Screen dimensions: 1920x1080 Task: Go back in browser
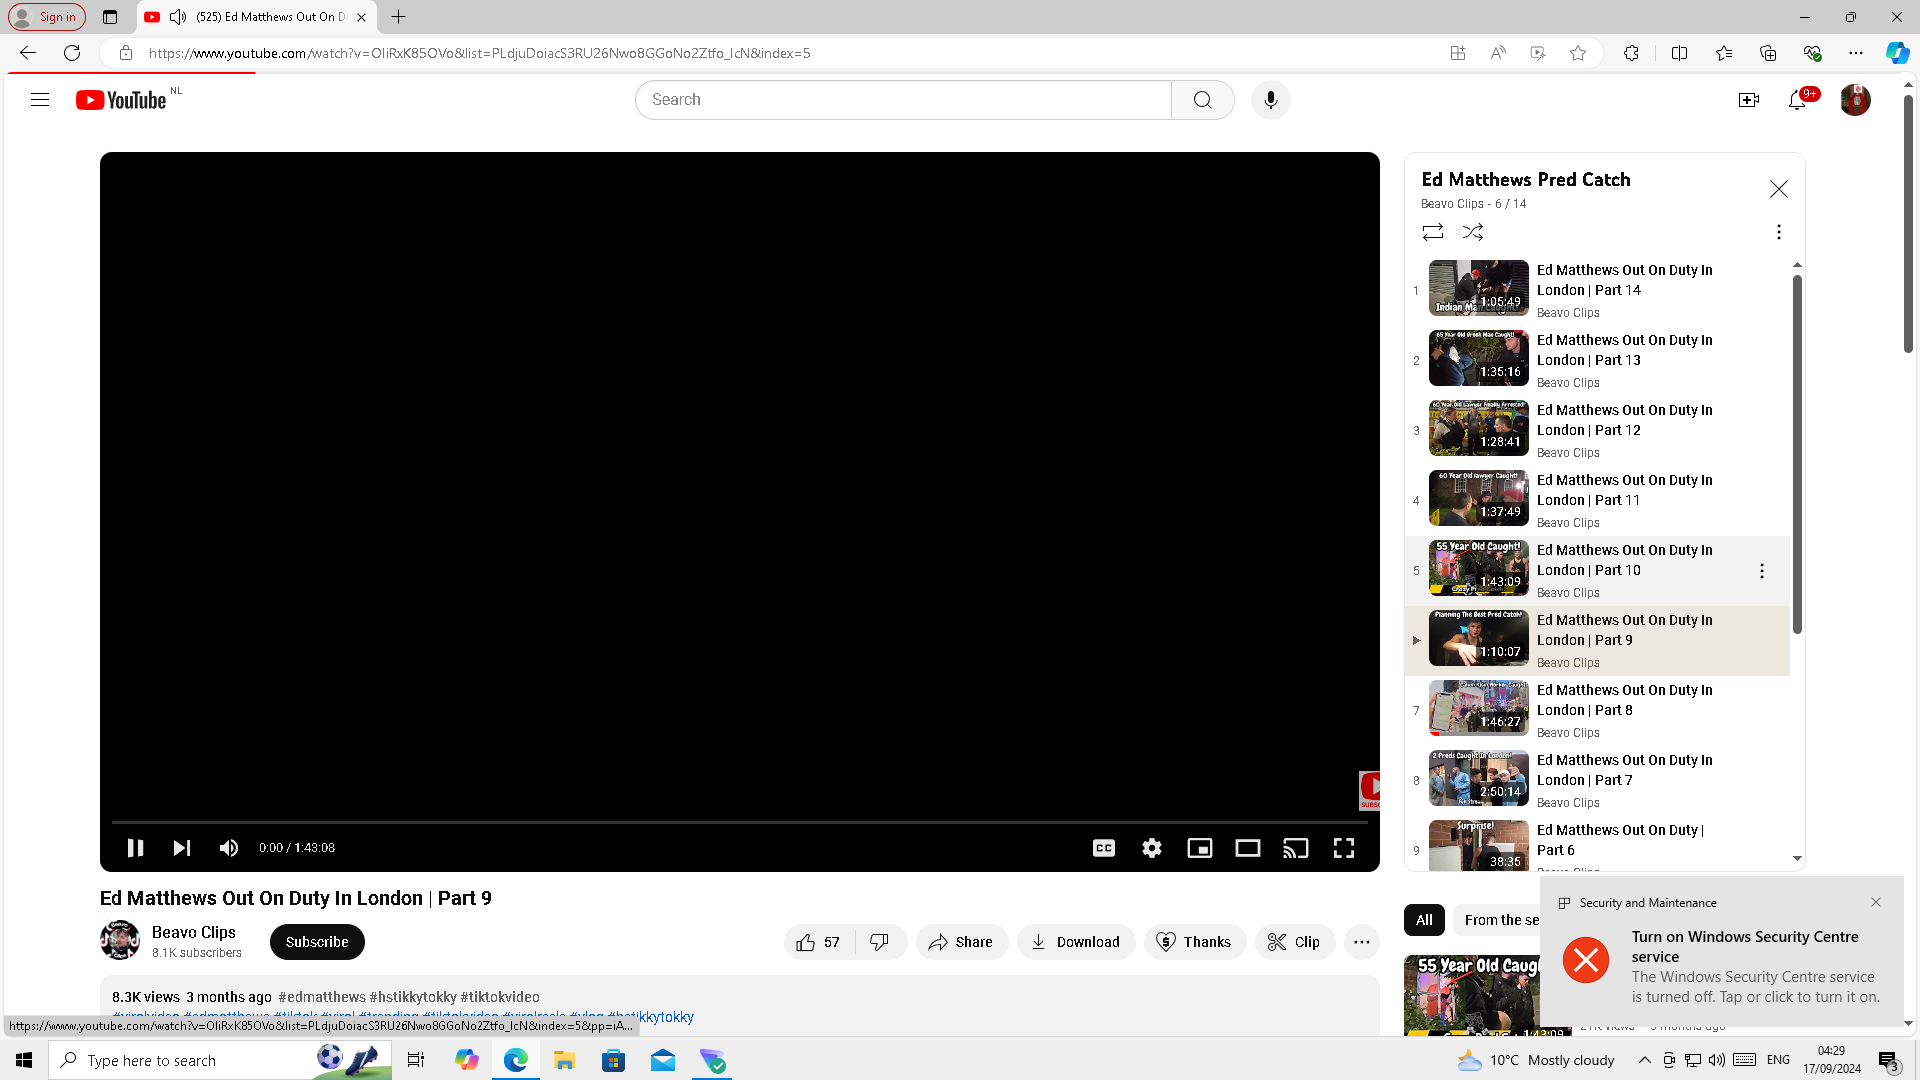point(28,53)
